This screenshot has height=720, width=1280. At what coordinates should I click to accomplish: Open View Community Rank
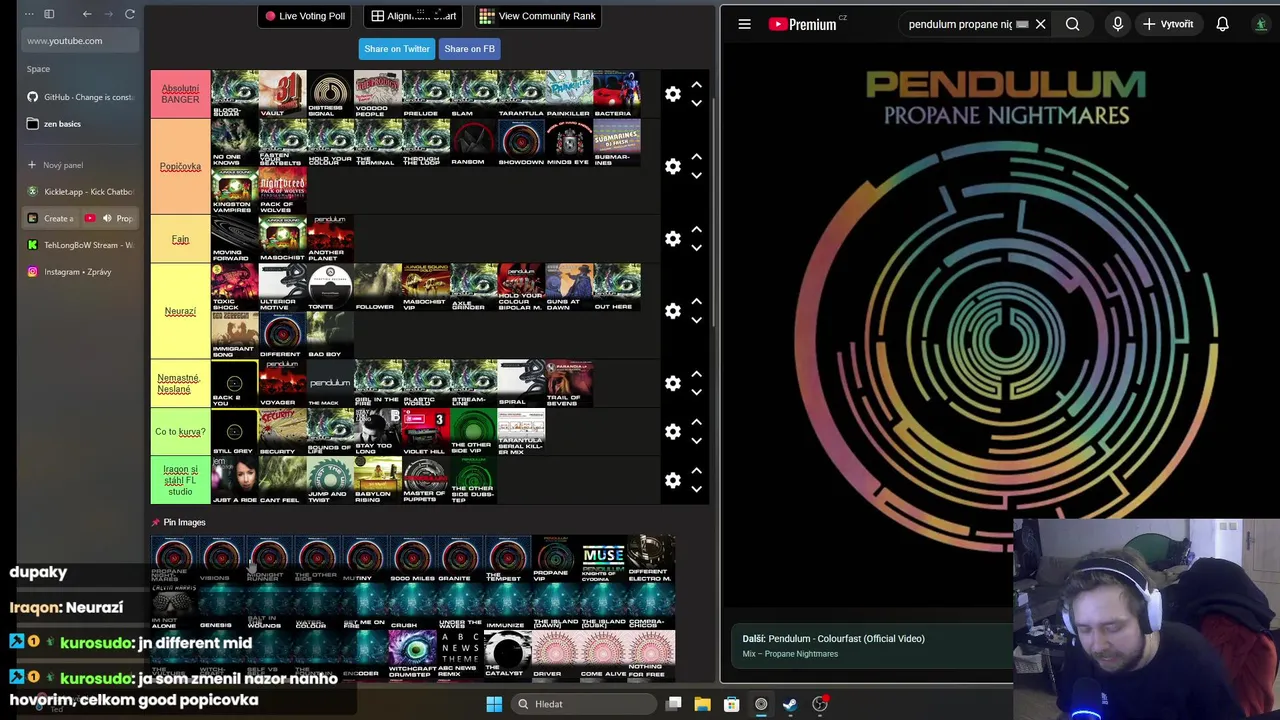click(x=537, y=16)
